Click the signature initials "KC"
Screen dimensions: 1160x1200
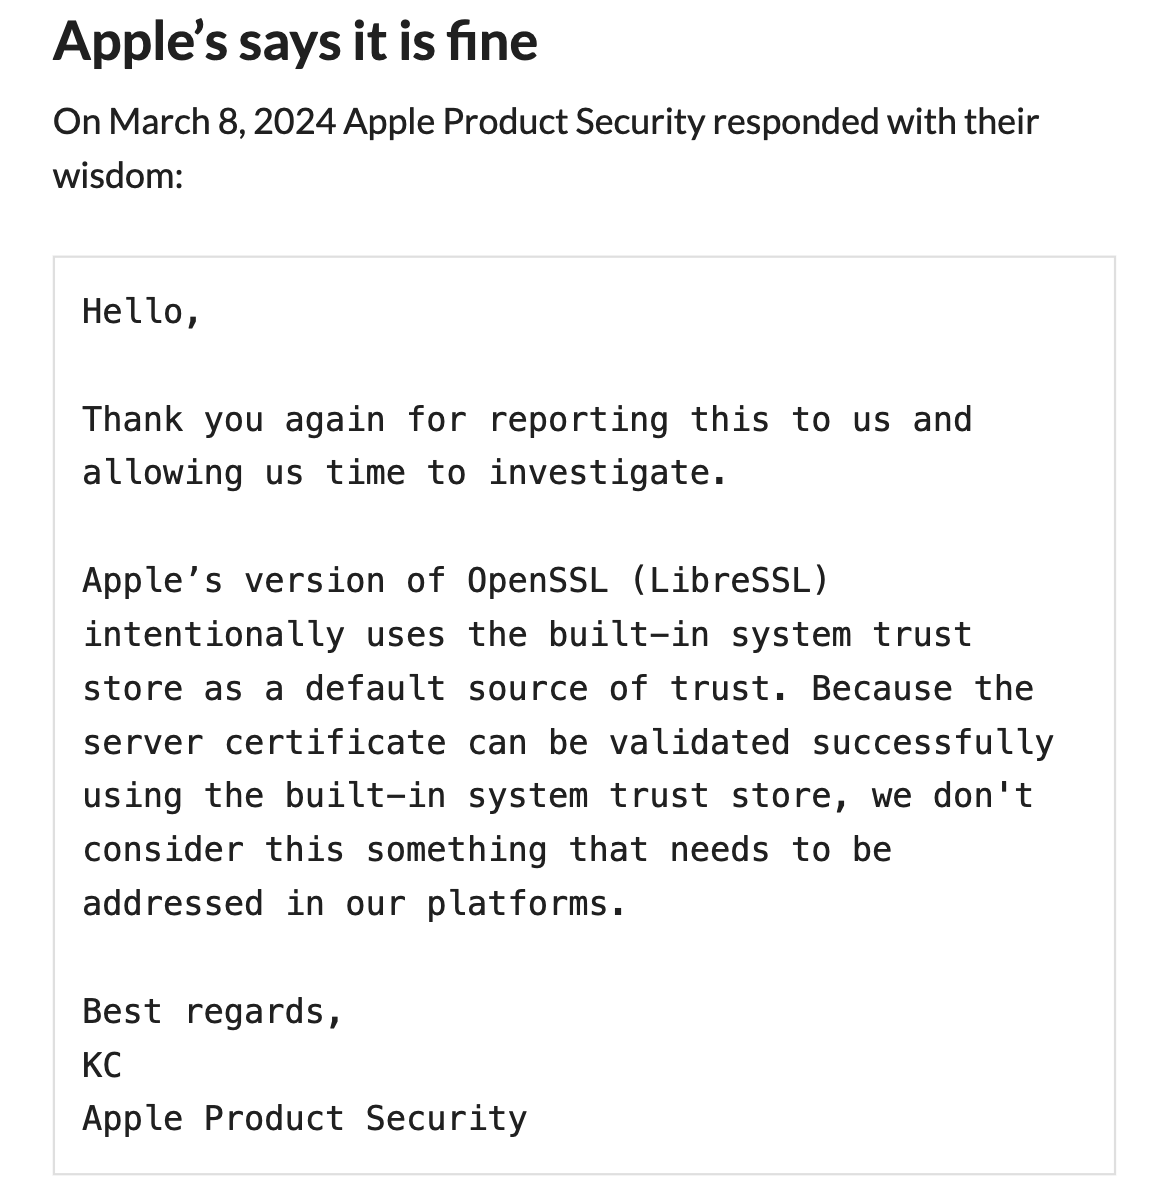coord(102,1066)
